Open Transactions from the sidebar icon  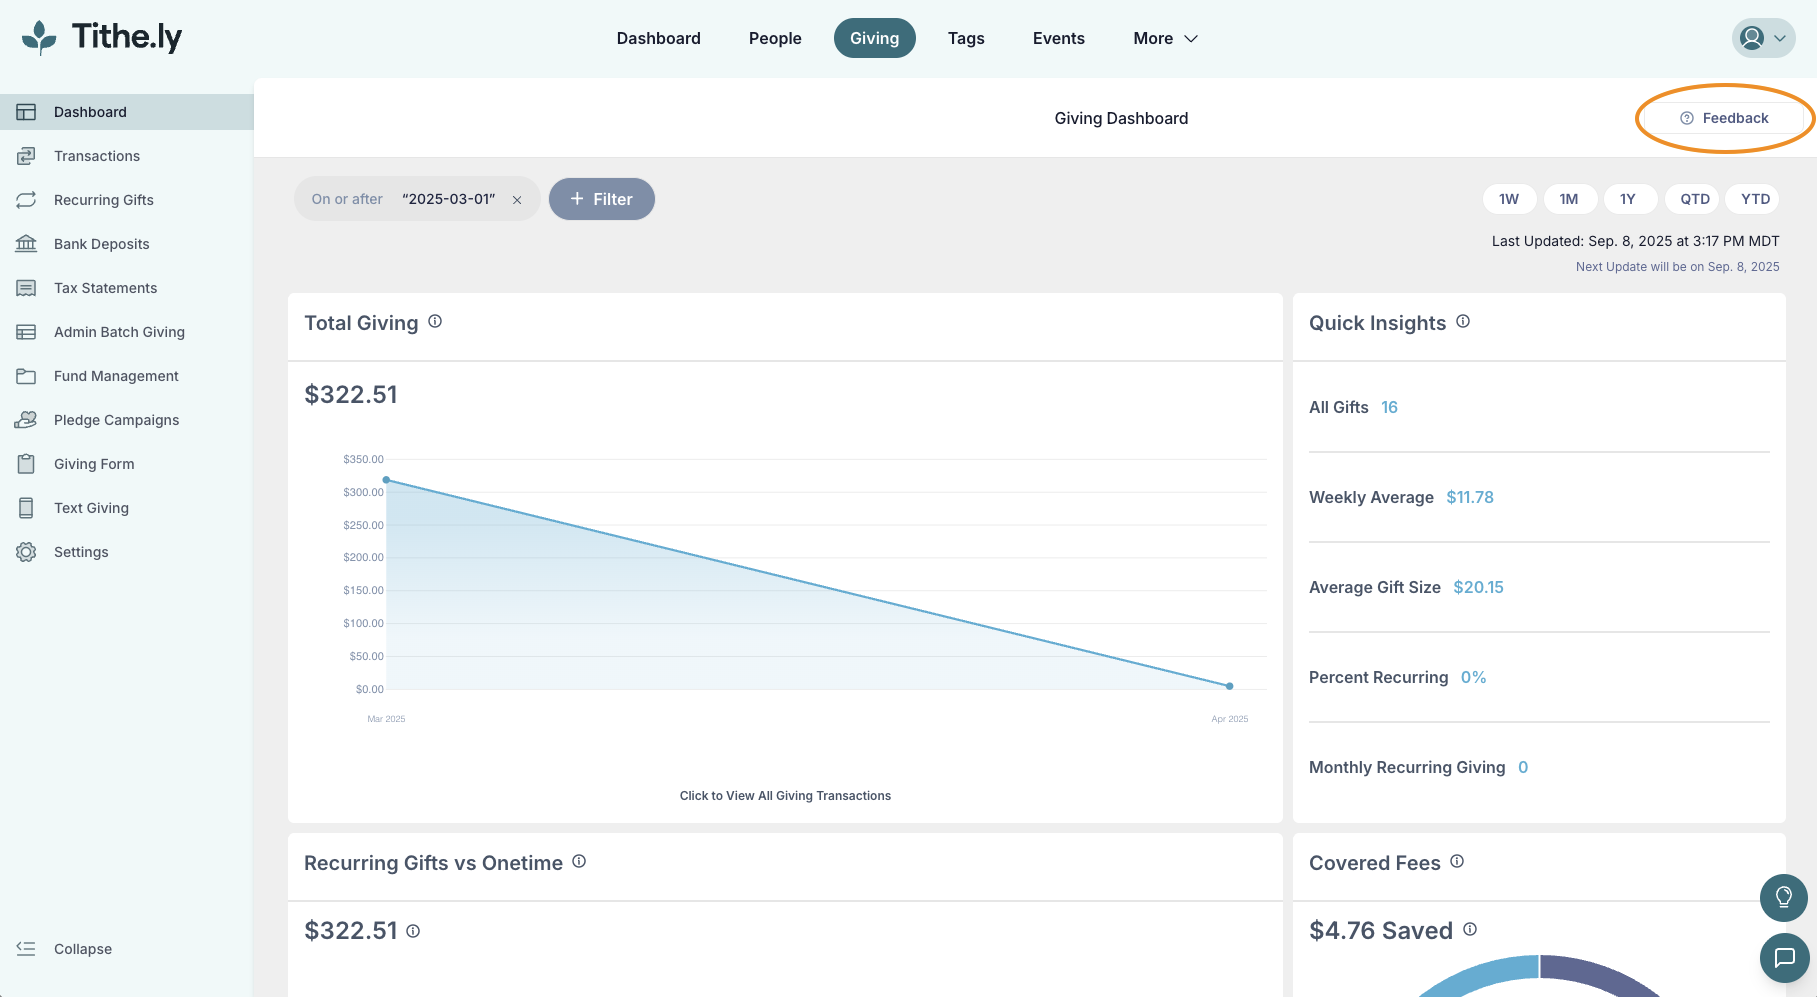[x=26, y=156]
